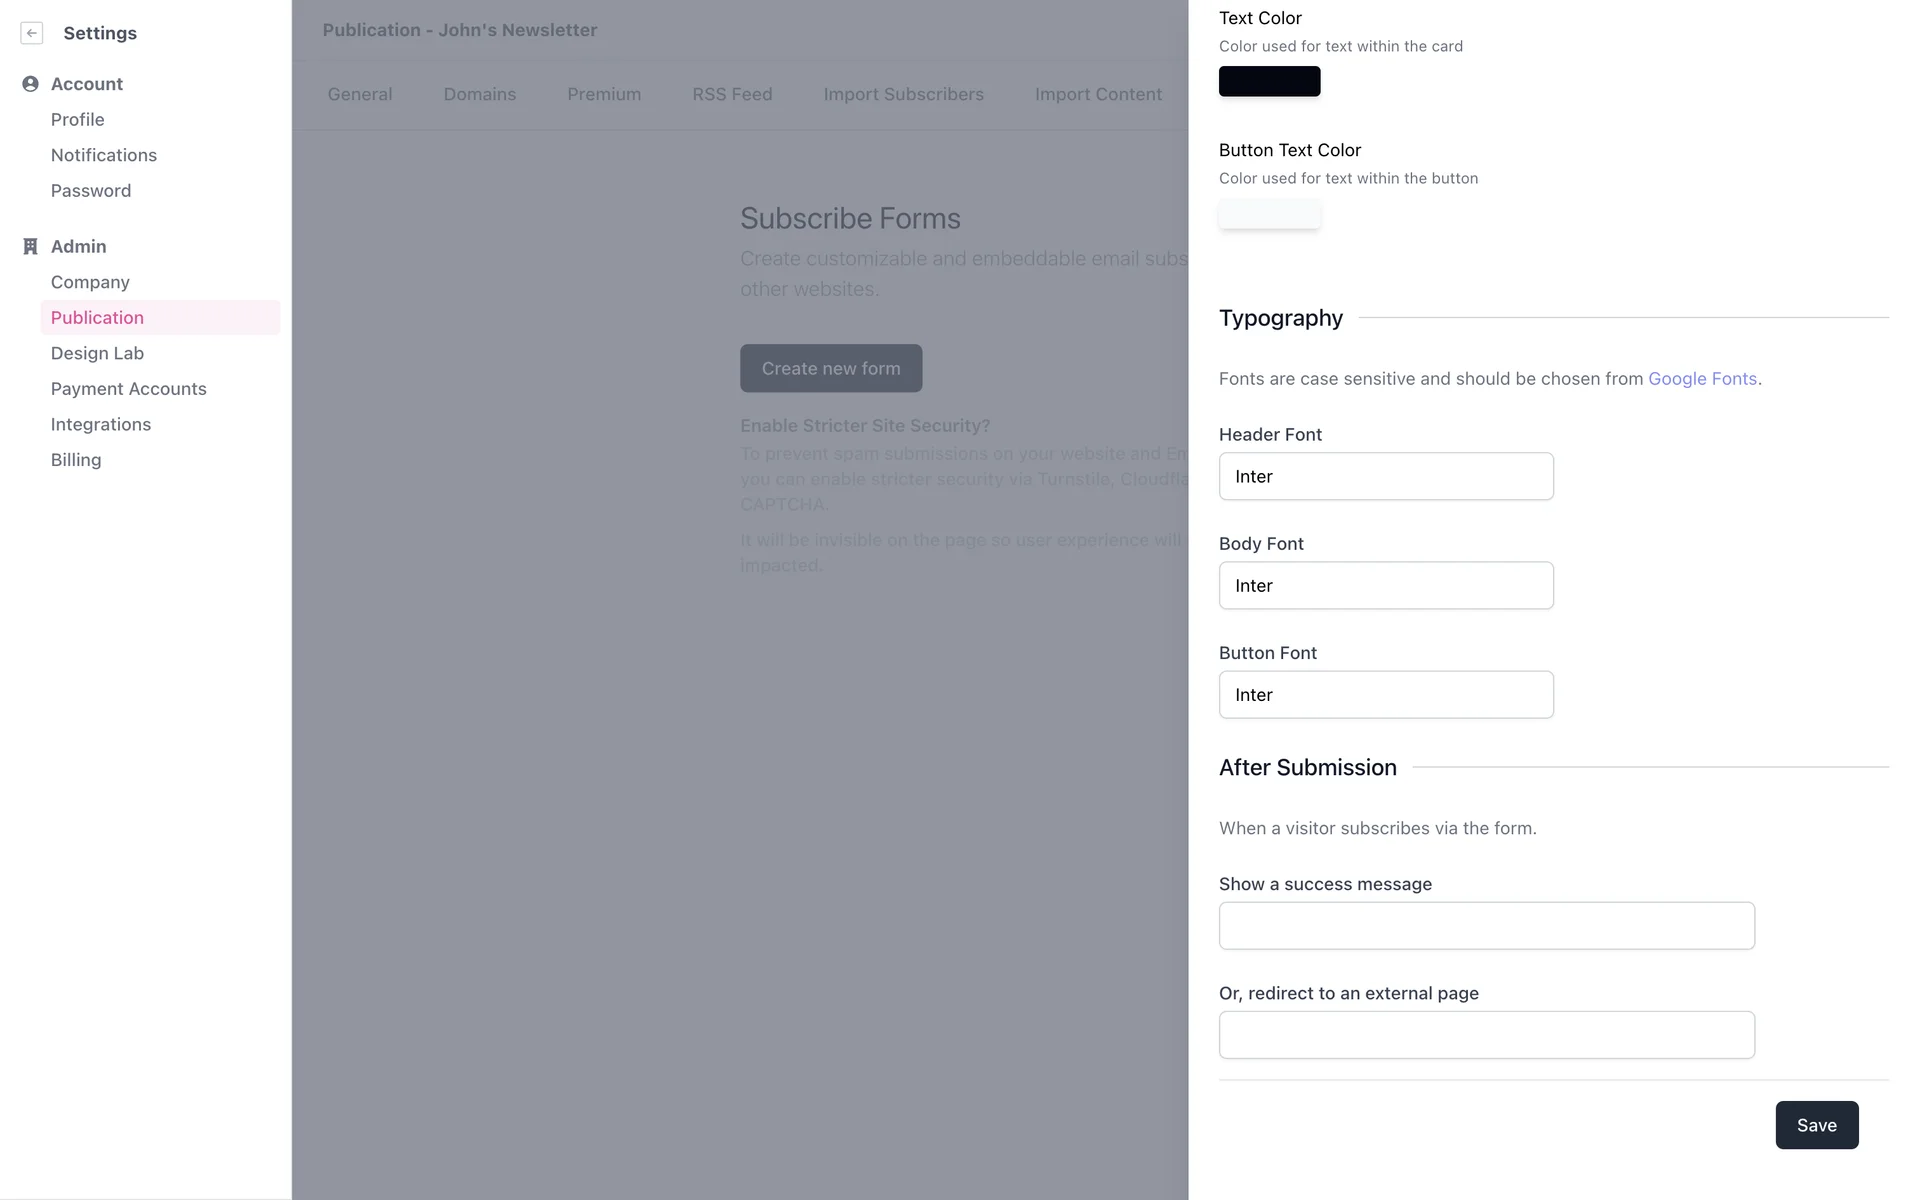Click into the Body Font field
Screen dimensions: 1920x1200
point(1385,585)
